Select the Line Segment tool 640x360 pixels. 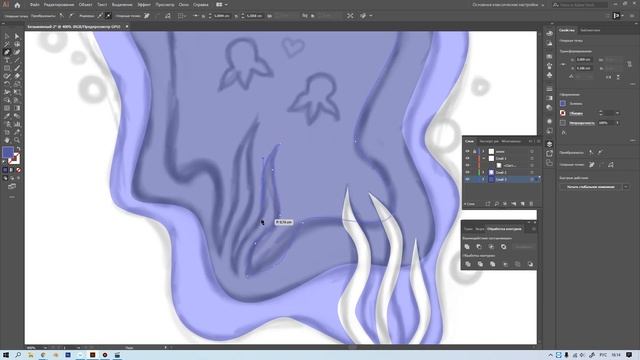tap(17, 60)
